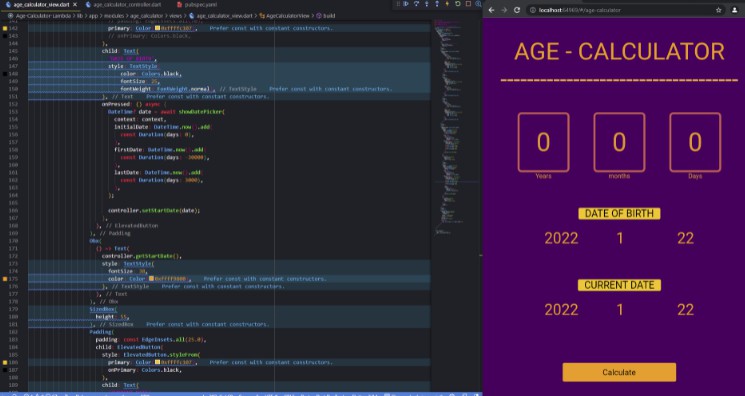Open color picker swatch on line 175
This screenshot has height=396, width=745.
151,279
